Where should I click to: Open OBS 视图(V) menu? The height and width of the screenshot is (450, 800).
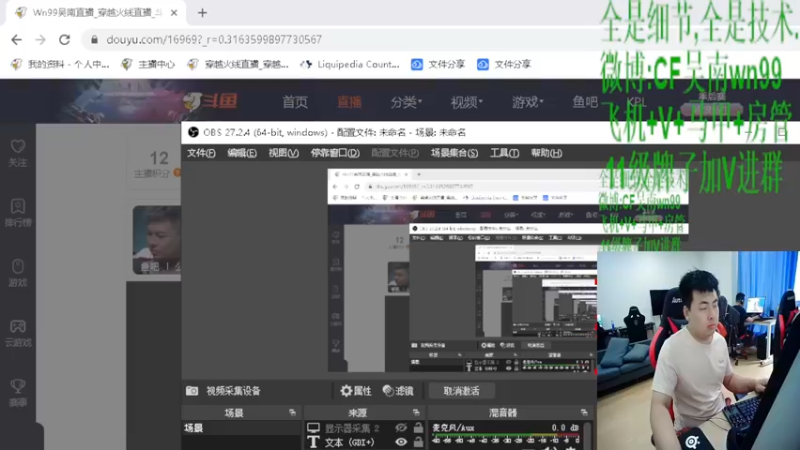click(284, 153)
